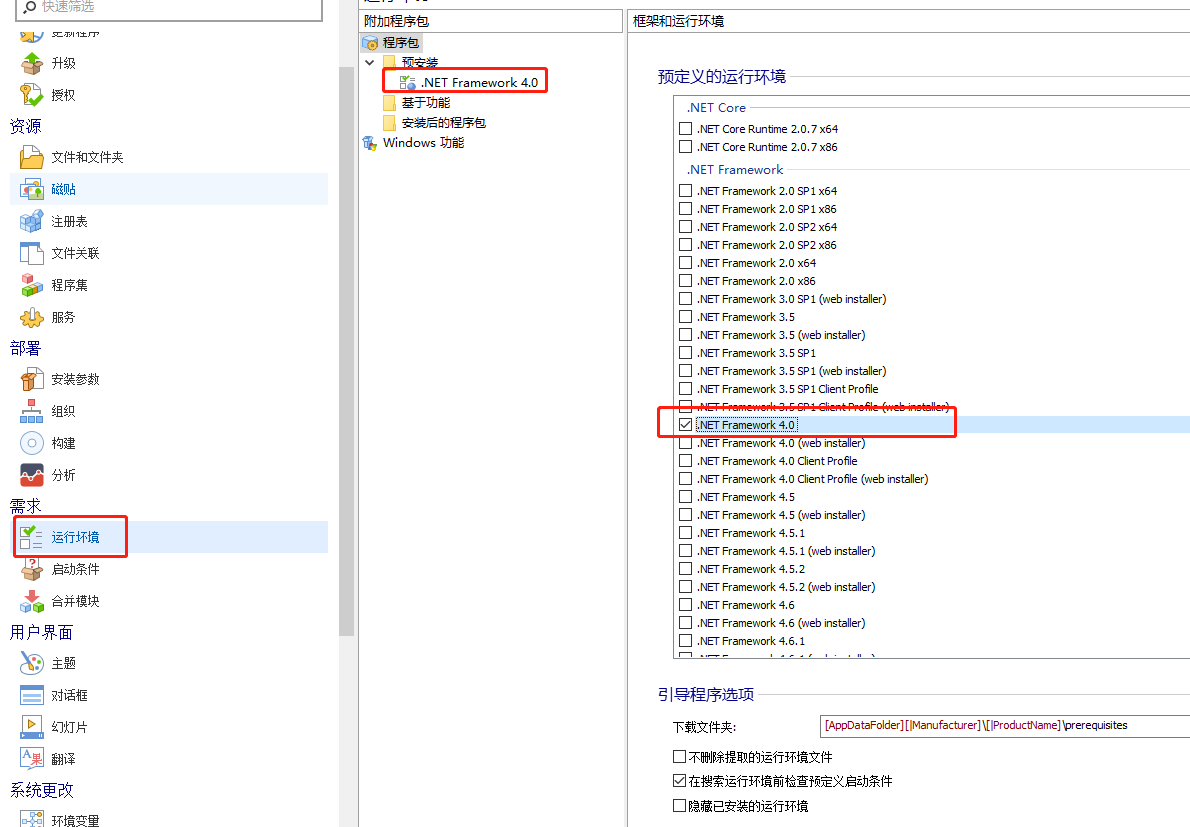Click the 程序集 (Assemblies) icon
The image size is (1190, 827).
coord(32,285)
